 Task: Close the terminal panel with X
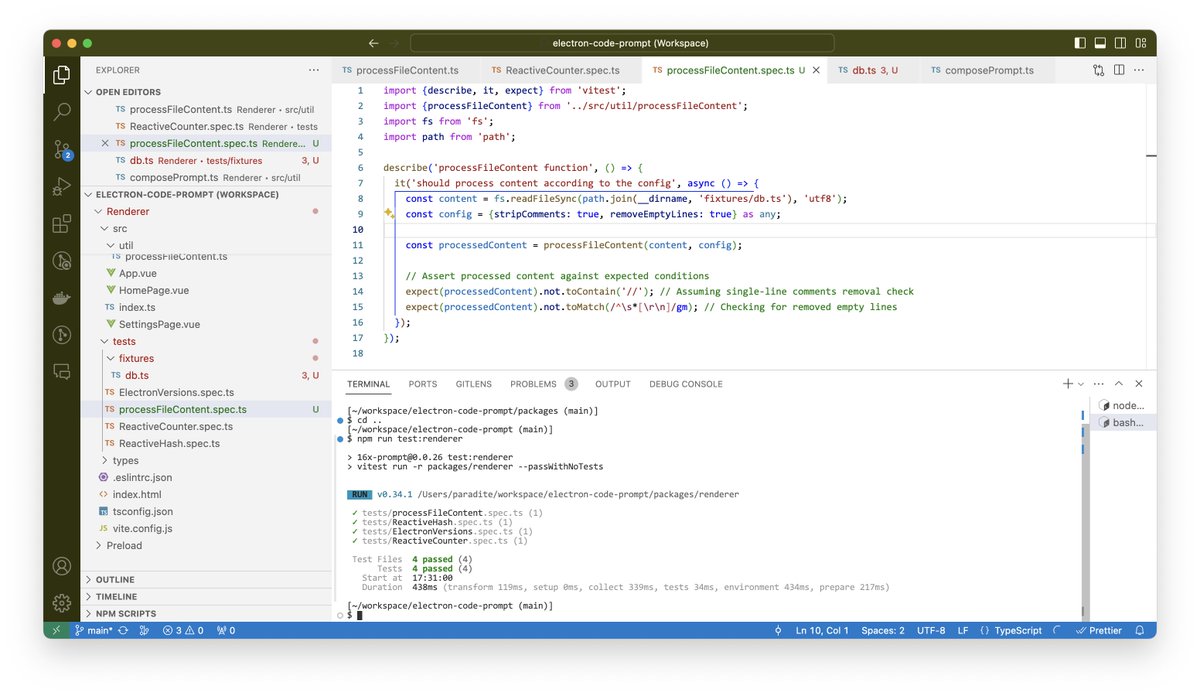tap(1139, 384)
